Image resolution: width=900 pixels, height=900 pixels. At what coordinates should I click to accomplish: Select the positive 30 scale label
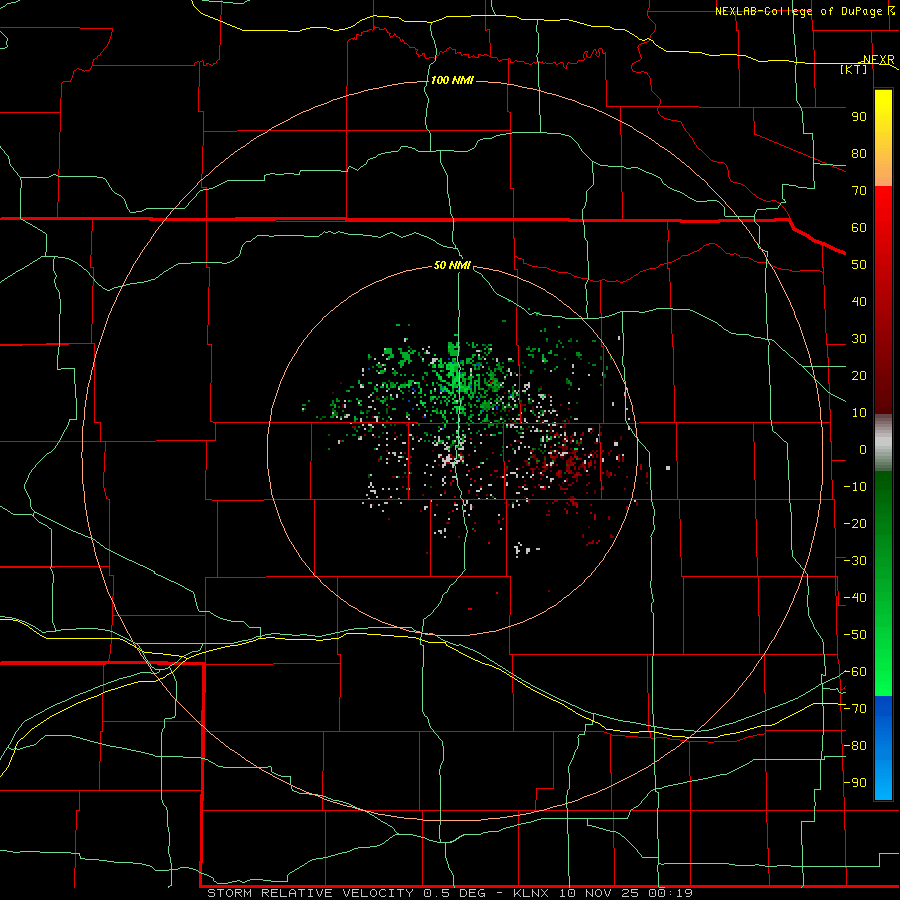point(859,339)
